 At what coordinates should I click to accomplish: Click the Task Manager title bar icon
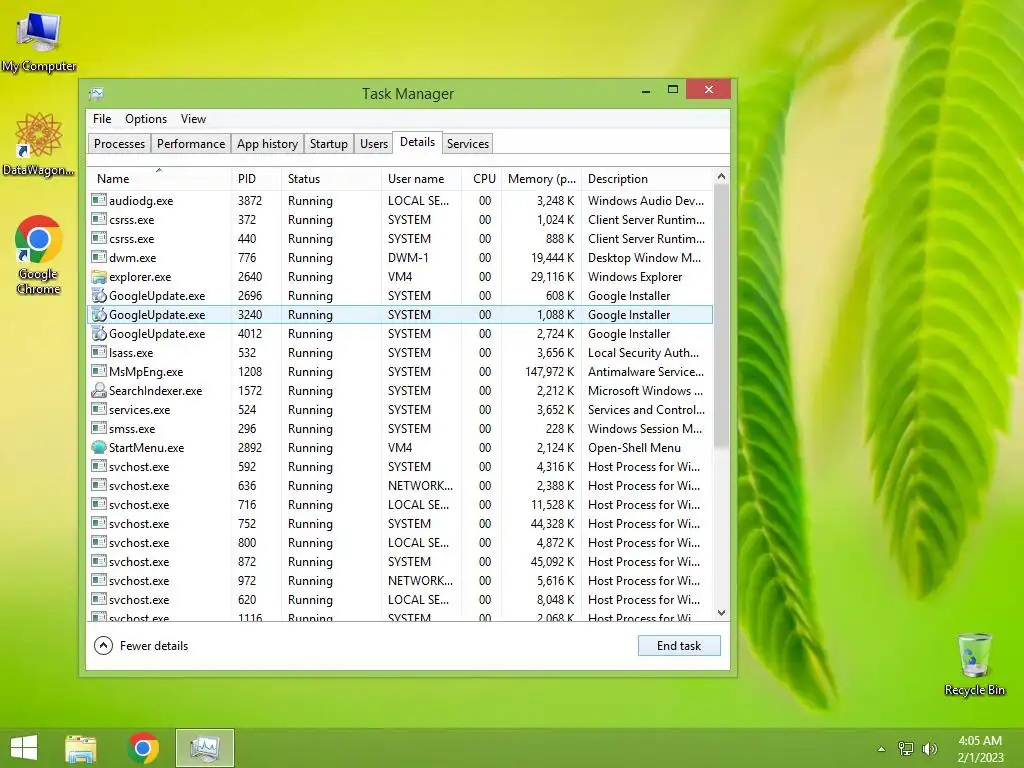pyautogui.click(x=97, y=93)
